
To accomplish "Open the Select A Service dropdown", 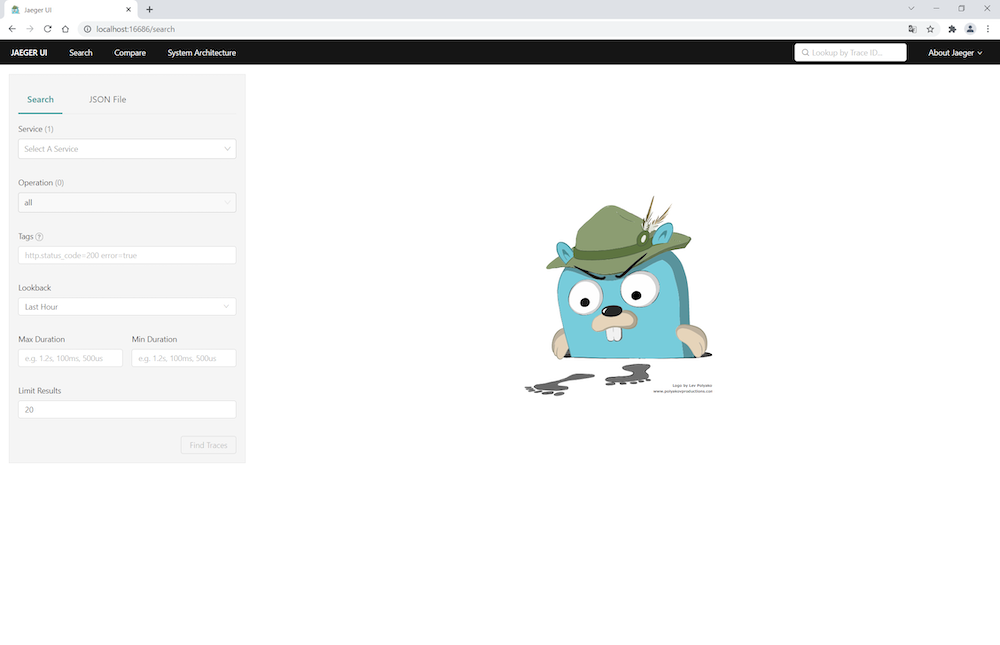I will (127, 149).
